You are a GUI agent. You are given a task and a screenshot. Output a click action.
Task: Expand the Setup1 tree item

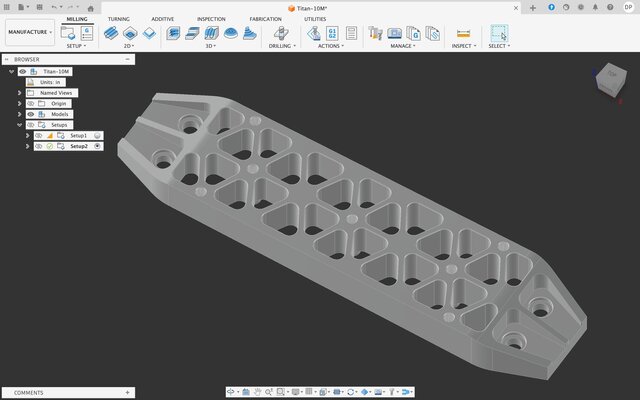28,135
